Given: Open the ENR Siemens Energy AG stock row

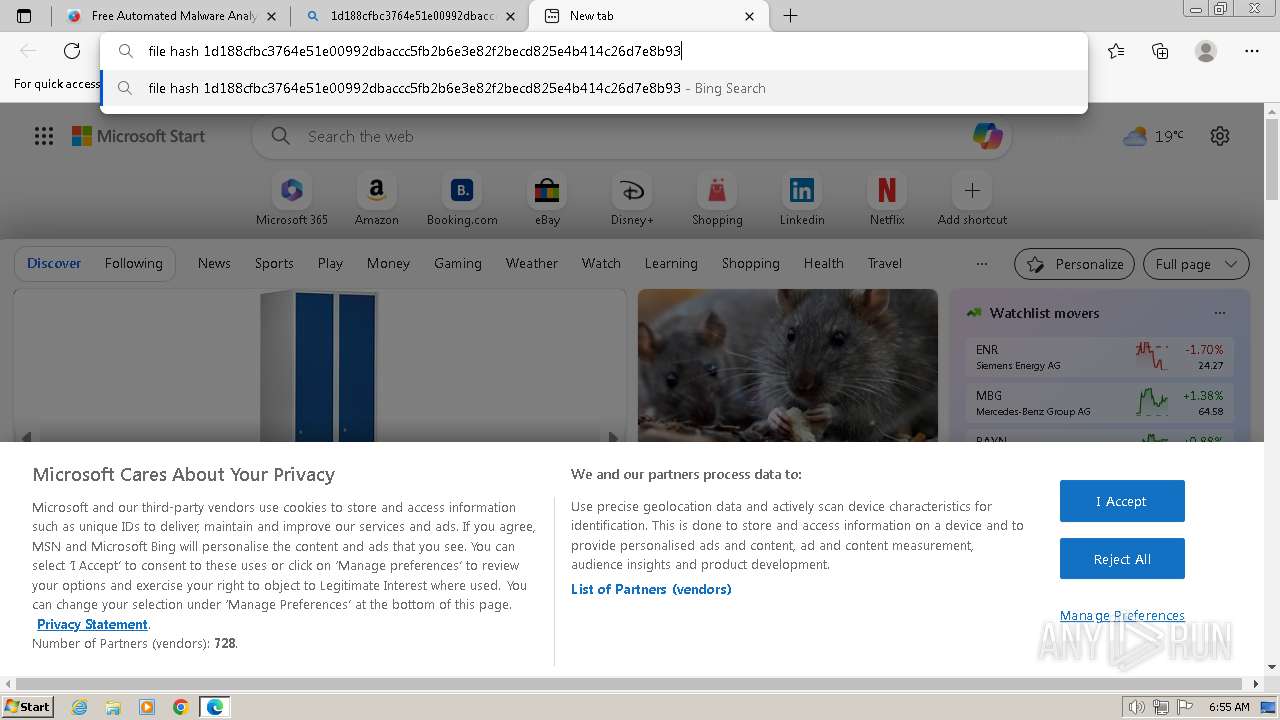Looking at the screenshot, I should 1098,357.
